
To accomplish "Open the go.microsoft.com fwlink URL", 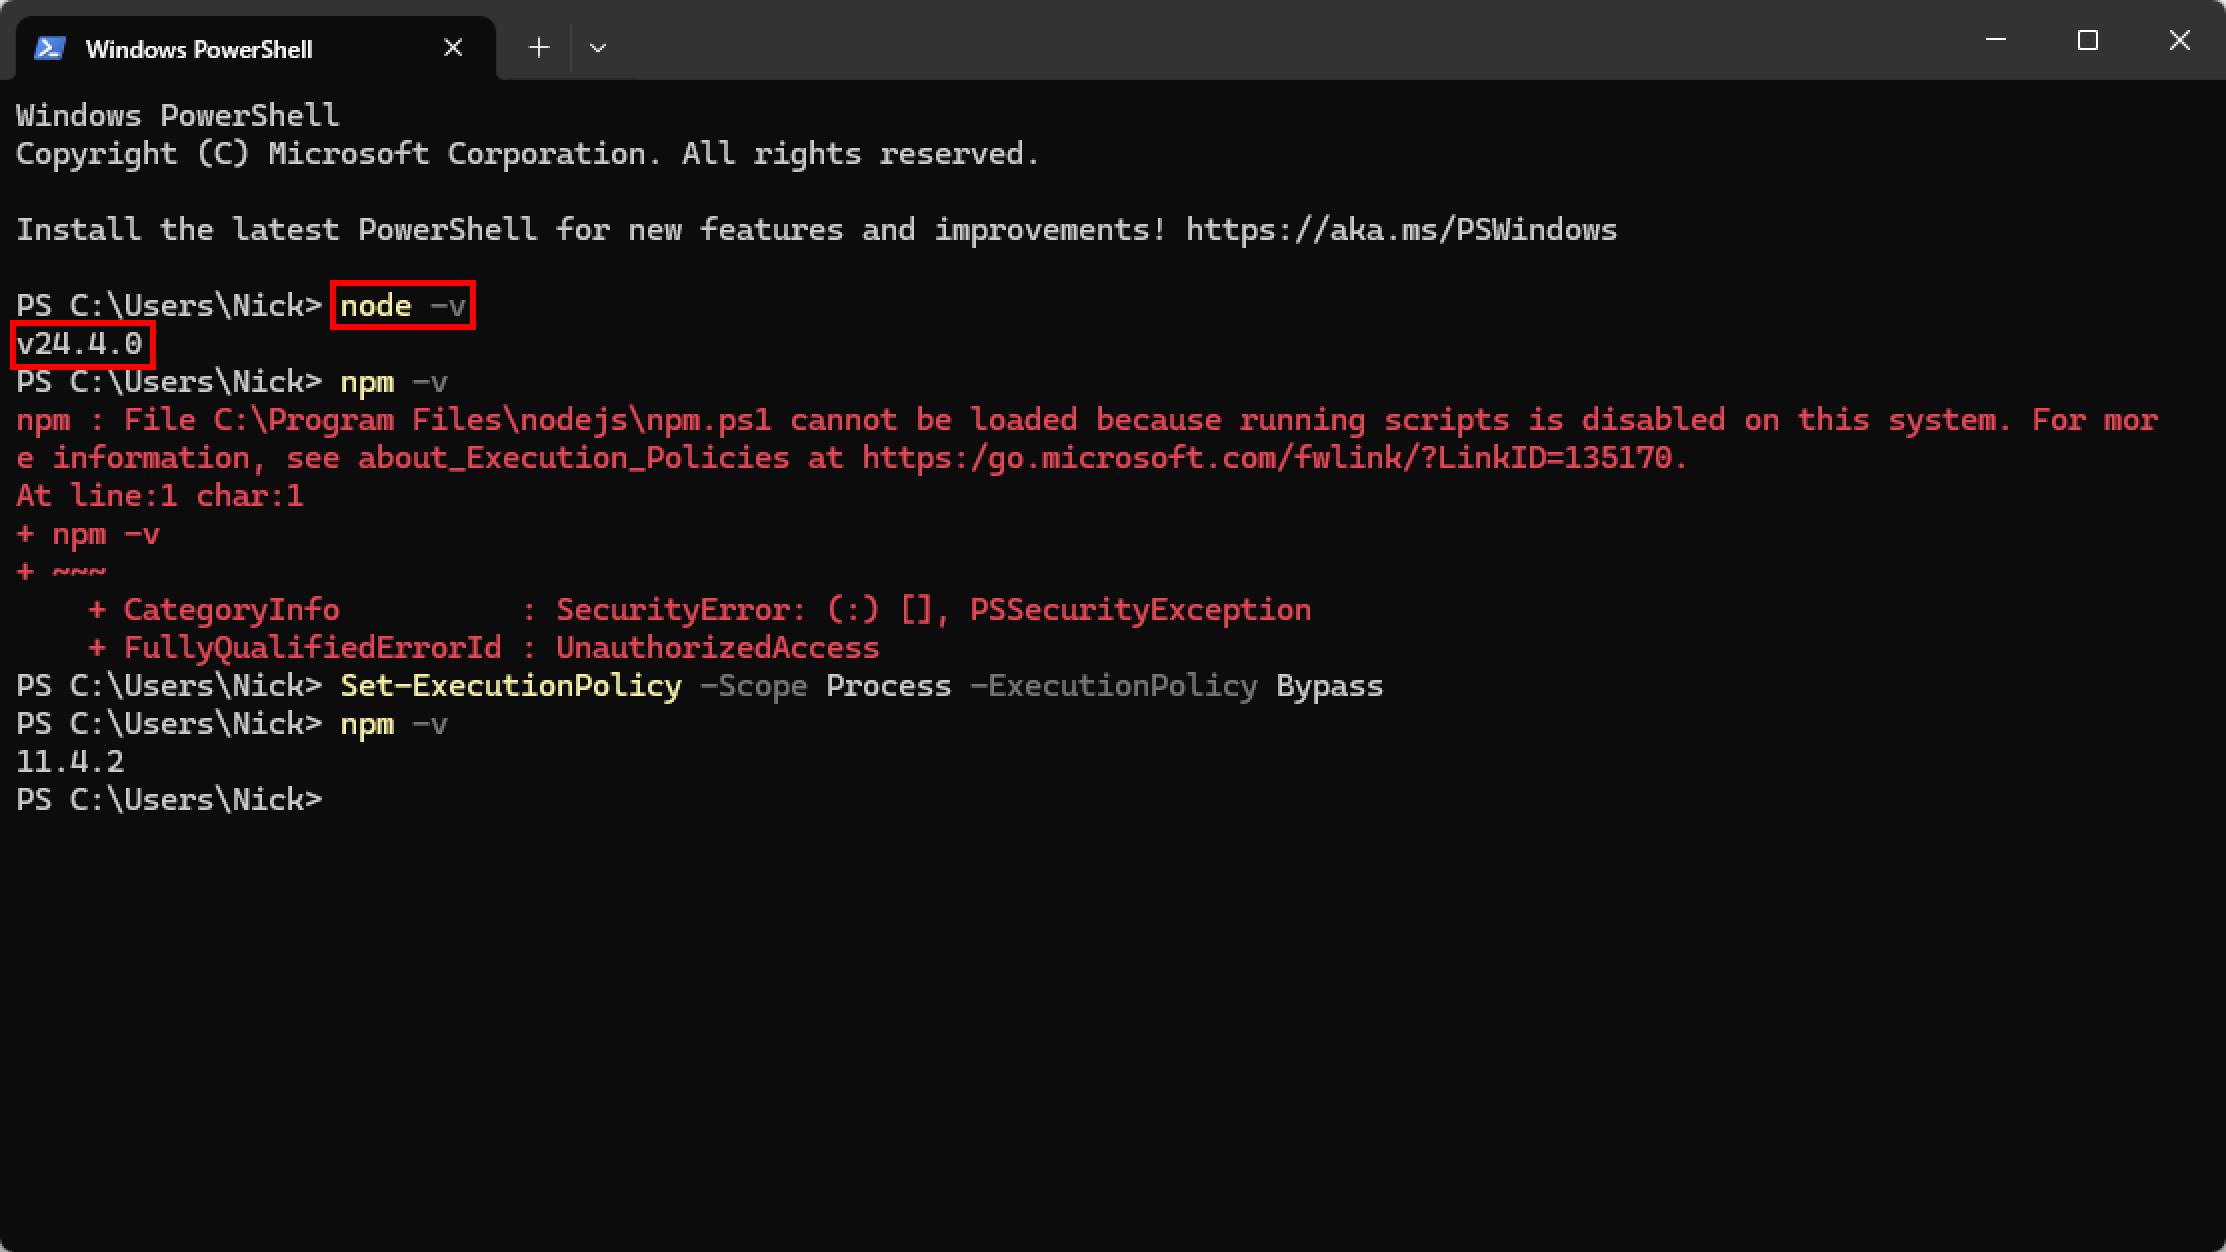I will (x=1275, y=458).
